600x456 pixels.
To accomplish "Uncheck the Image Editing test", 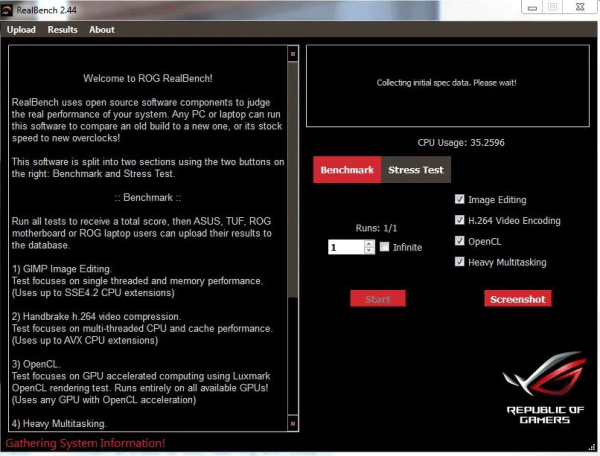I will tap(460, 199).
